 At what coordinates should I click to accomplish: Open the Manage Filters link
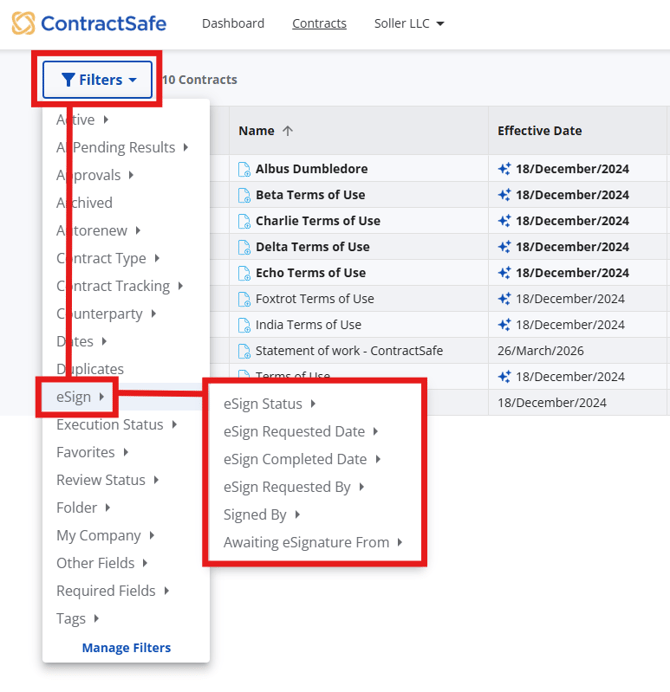tap(126, 647)
